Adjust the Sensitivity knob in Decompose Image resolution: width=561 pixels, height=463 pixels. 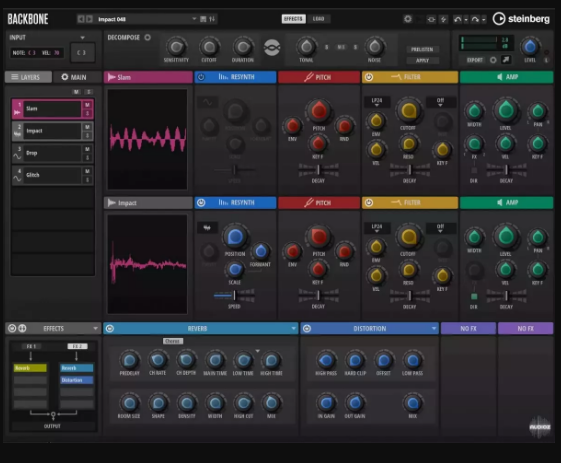[176, 47]
